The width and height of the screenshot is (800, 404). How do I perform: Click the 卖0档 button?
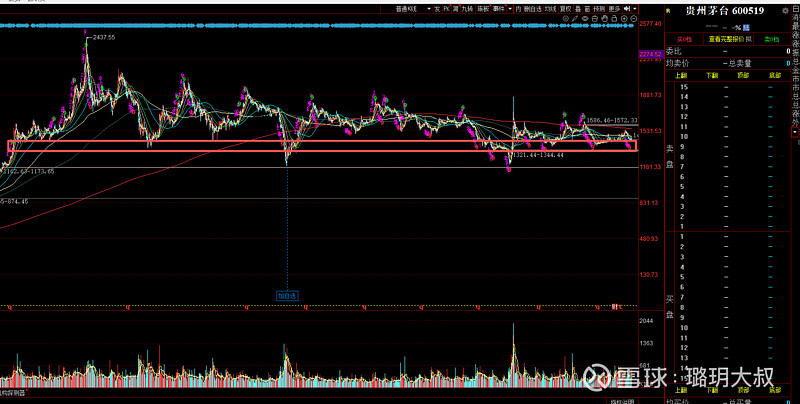[772, 39]
